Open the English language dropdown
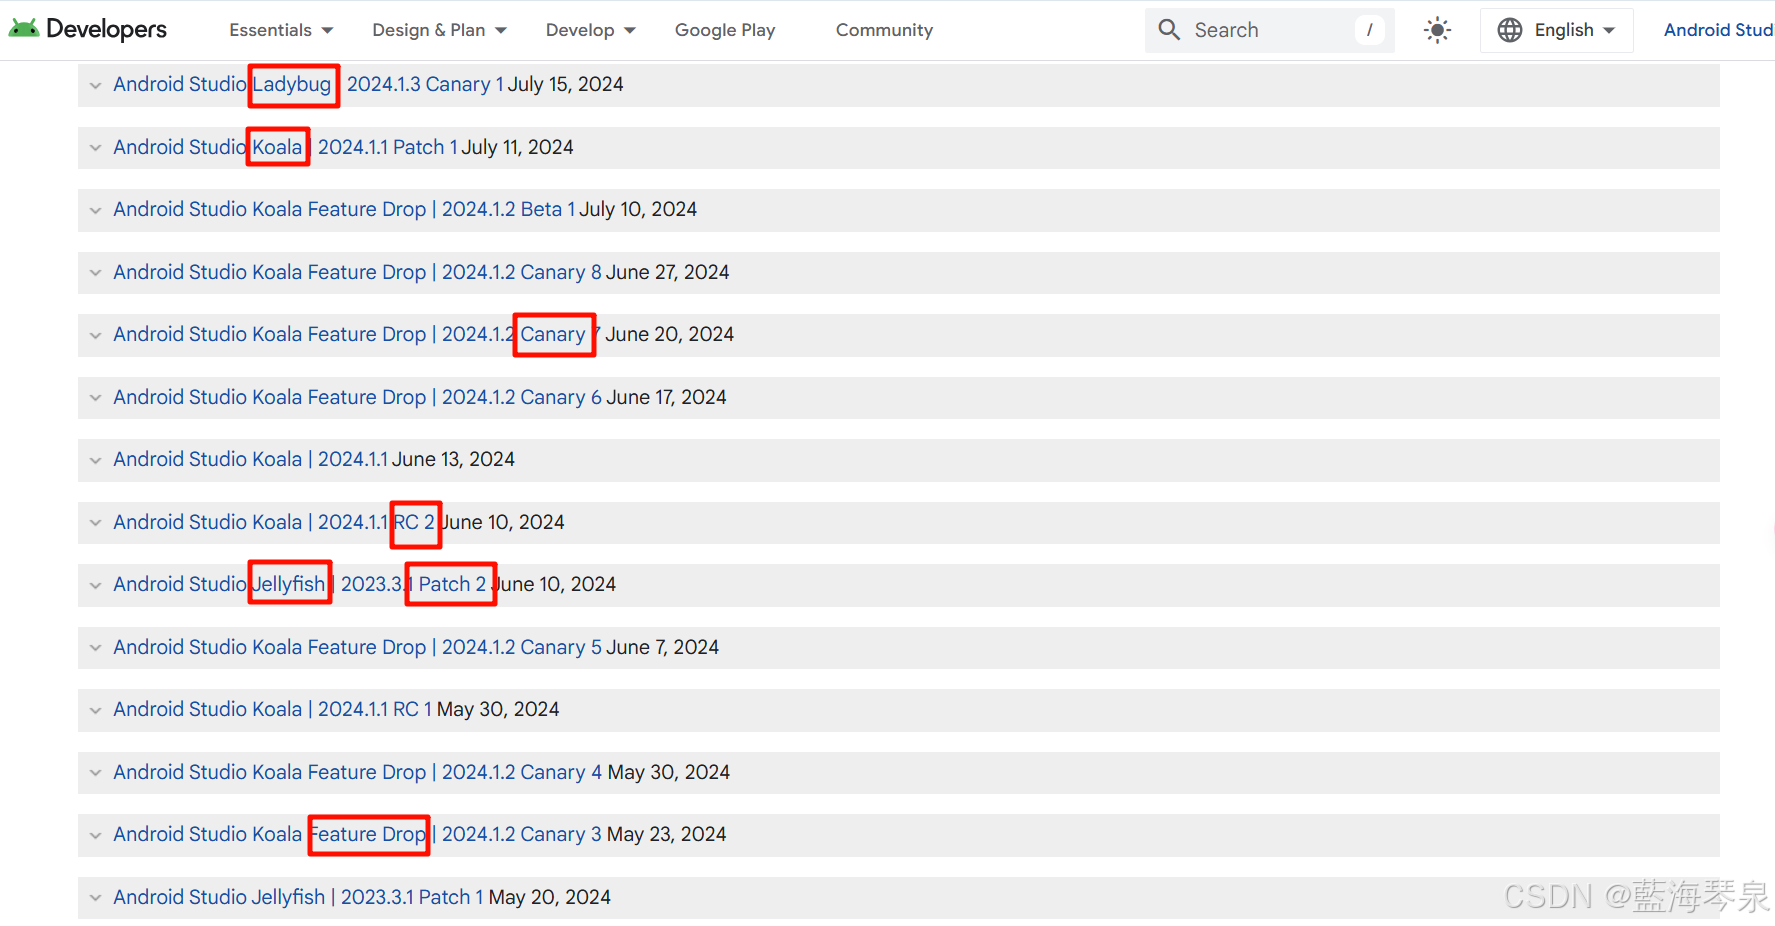The height and width of the screenshot is (926, 1775). click(1556, 30)
